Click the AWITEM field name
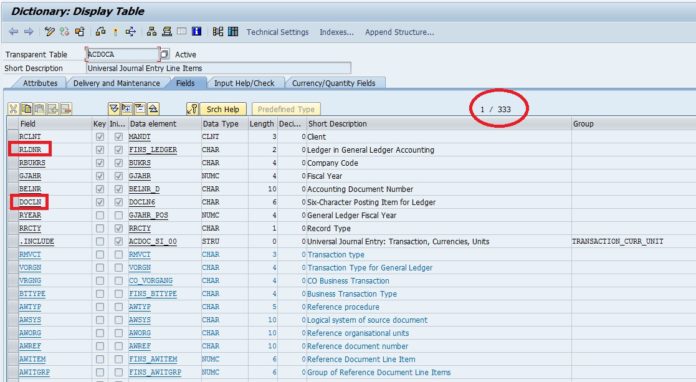 pyautogui.click(x=32, y=359)
